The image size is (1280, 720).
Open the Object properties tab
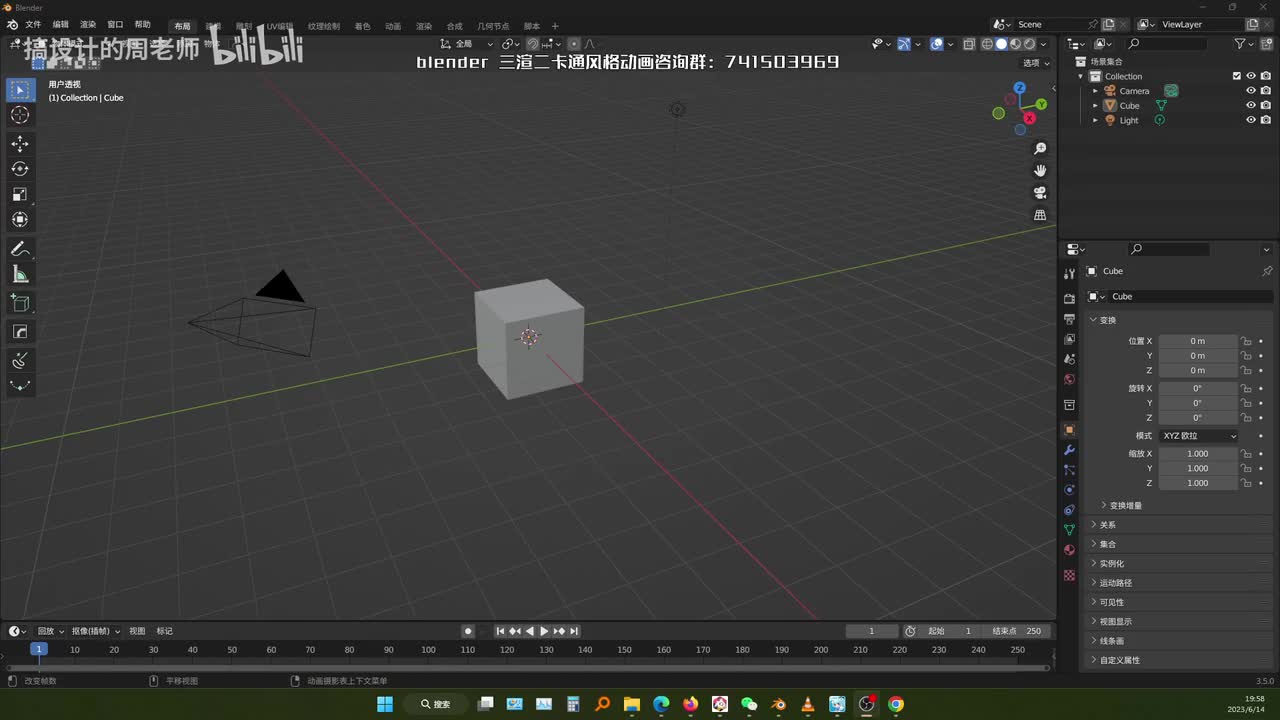pos(1069,430)
